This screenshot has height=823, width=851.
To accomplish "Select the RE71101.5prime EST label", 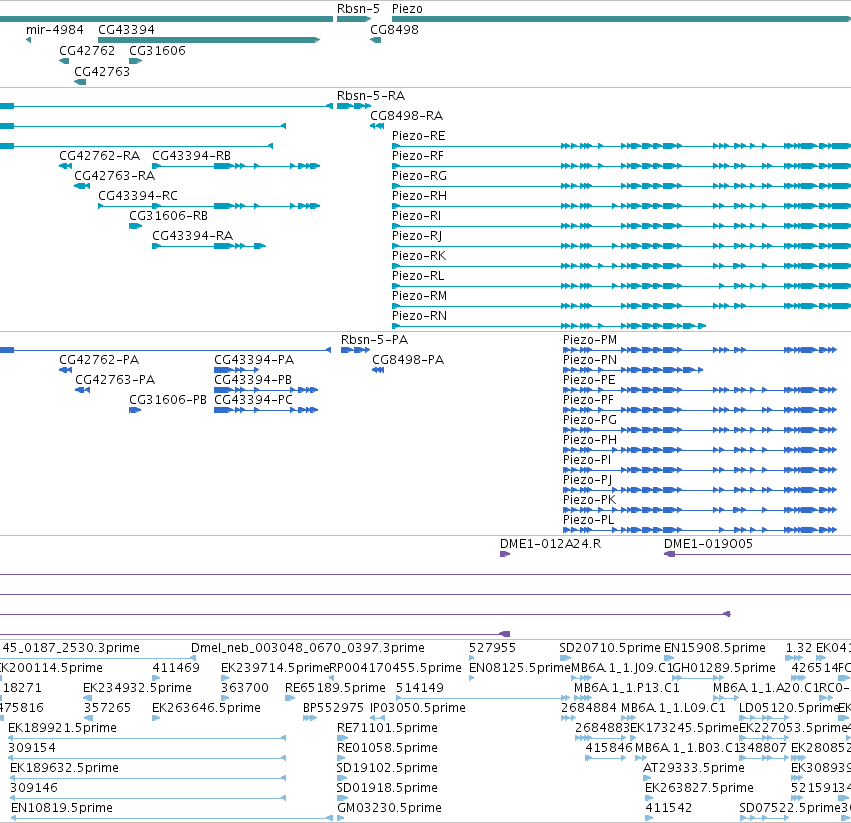I will [388, 727].
